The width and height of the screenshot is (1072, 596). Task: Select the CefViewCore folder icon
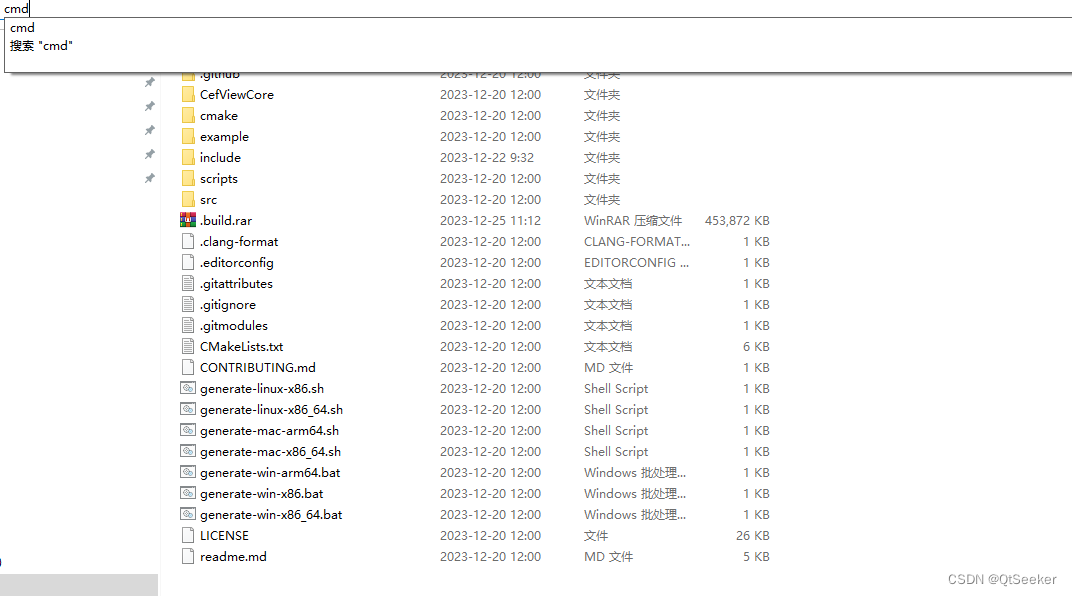(188, 94)
